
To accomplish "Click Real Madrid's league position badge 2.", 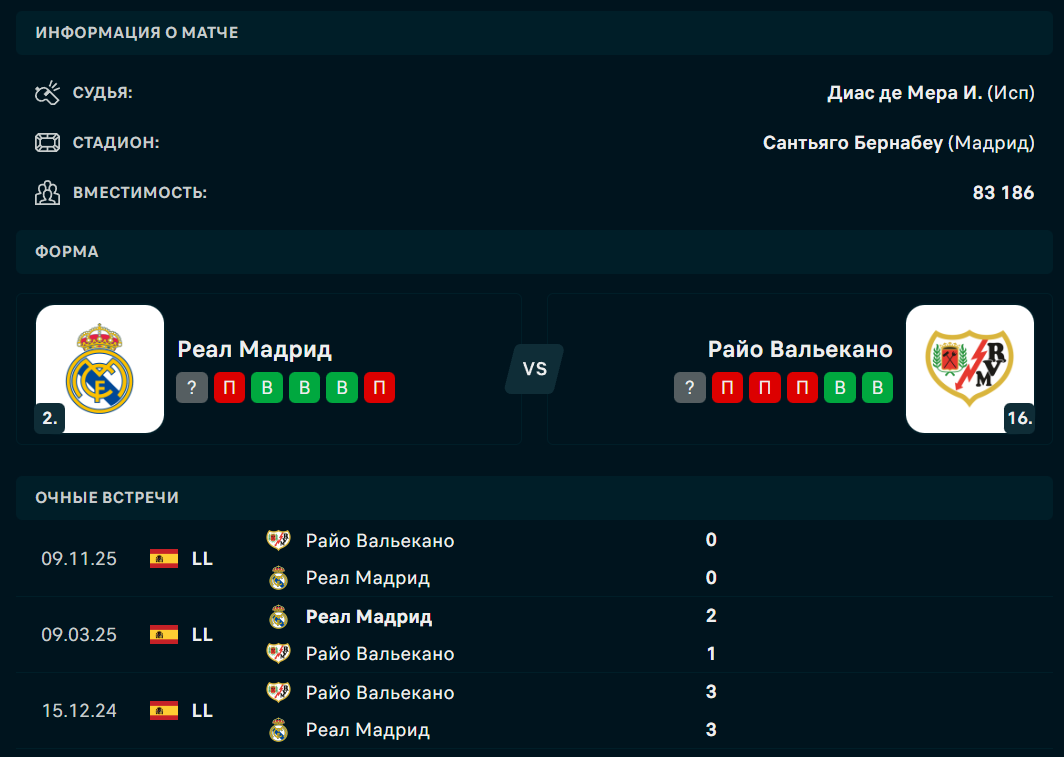I will click(x=50, y=419).
